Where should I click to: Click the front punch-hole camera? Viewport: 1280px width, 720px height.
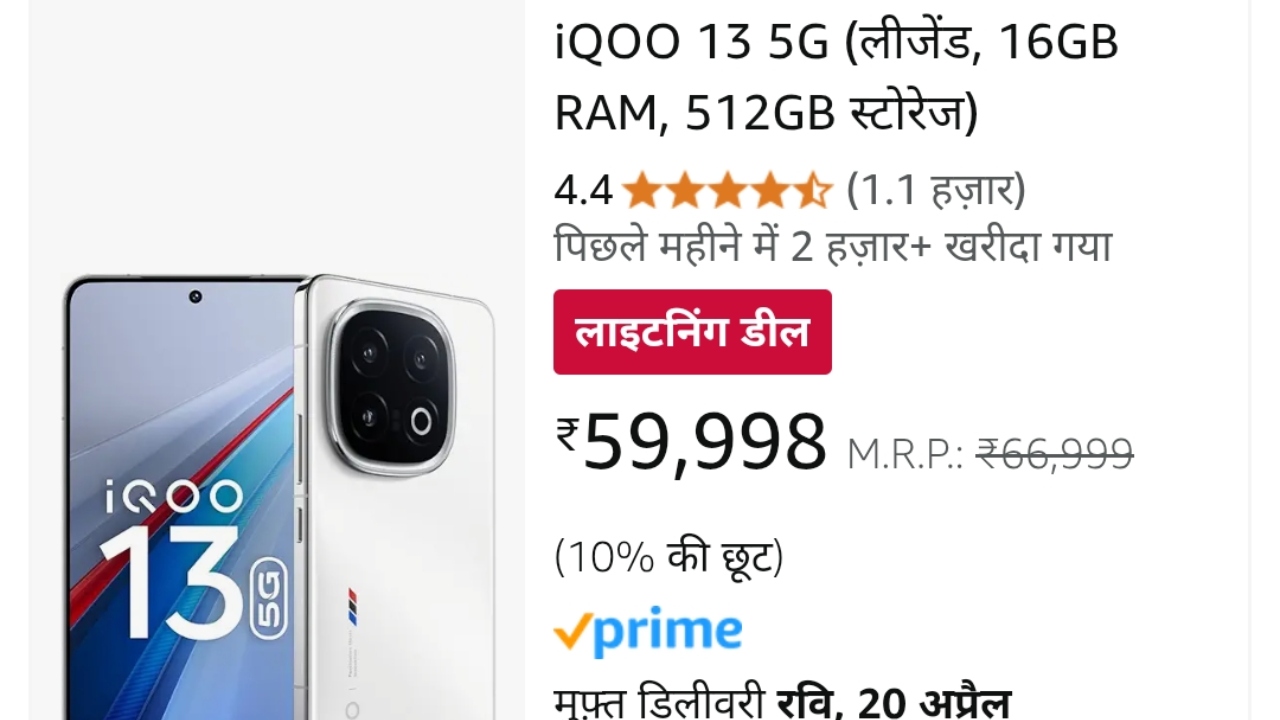195,297
